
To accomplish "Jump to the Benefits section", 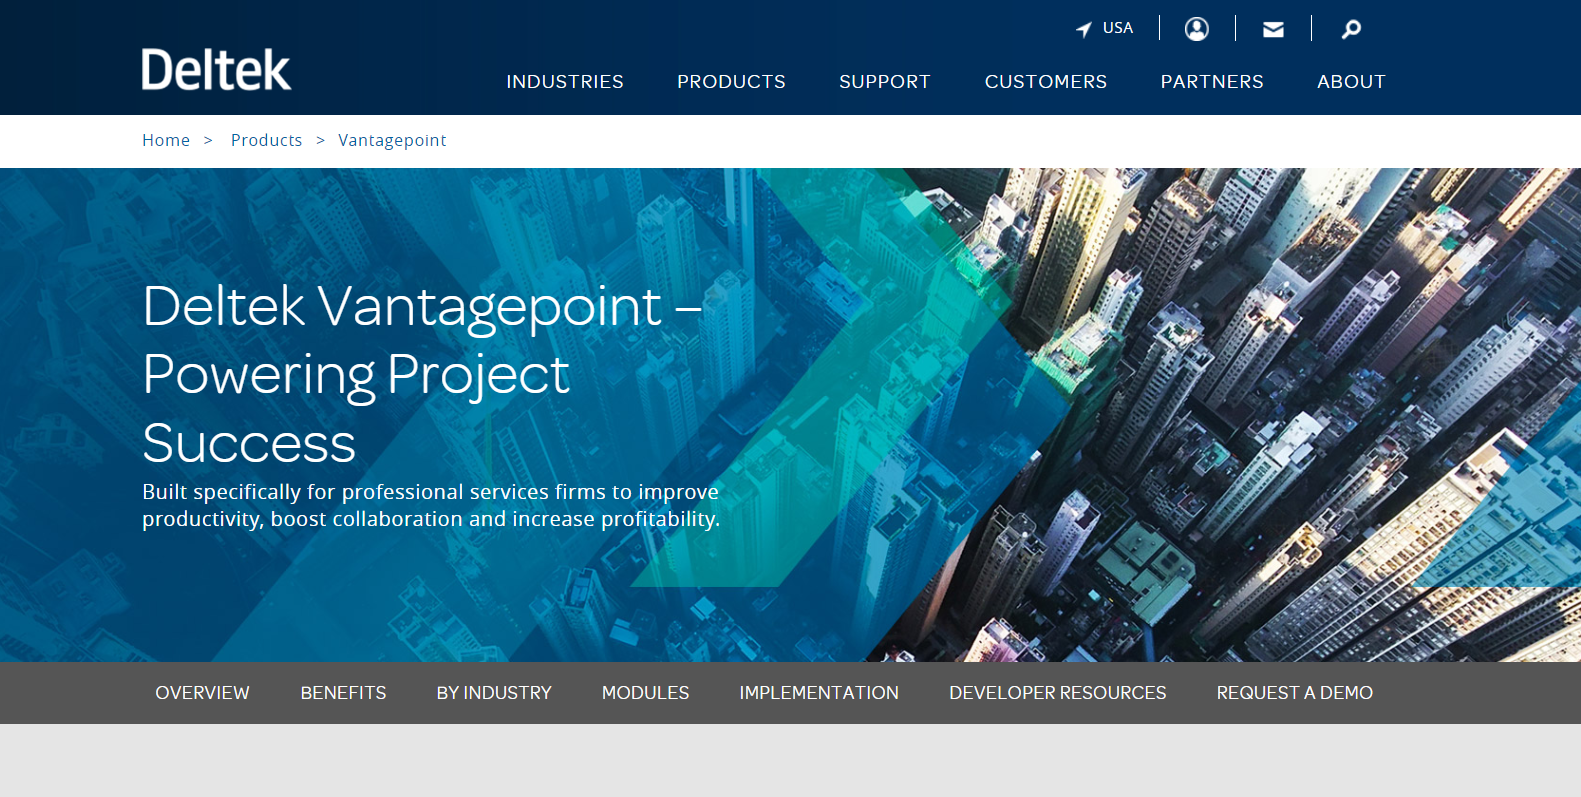I will 343,693.
